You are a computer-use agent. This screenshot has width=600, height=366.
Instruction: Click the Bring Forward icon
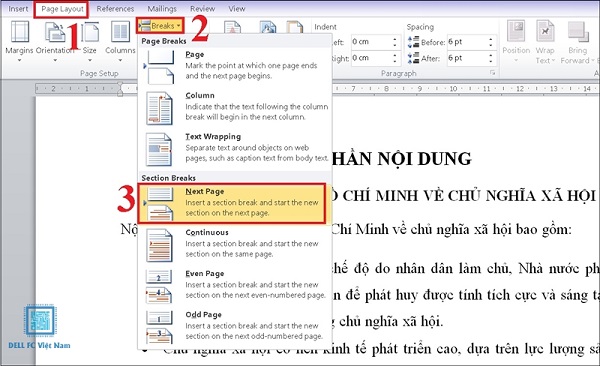tap(577, 31)
